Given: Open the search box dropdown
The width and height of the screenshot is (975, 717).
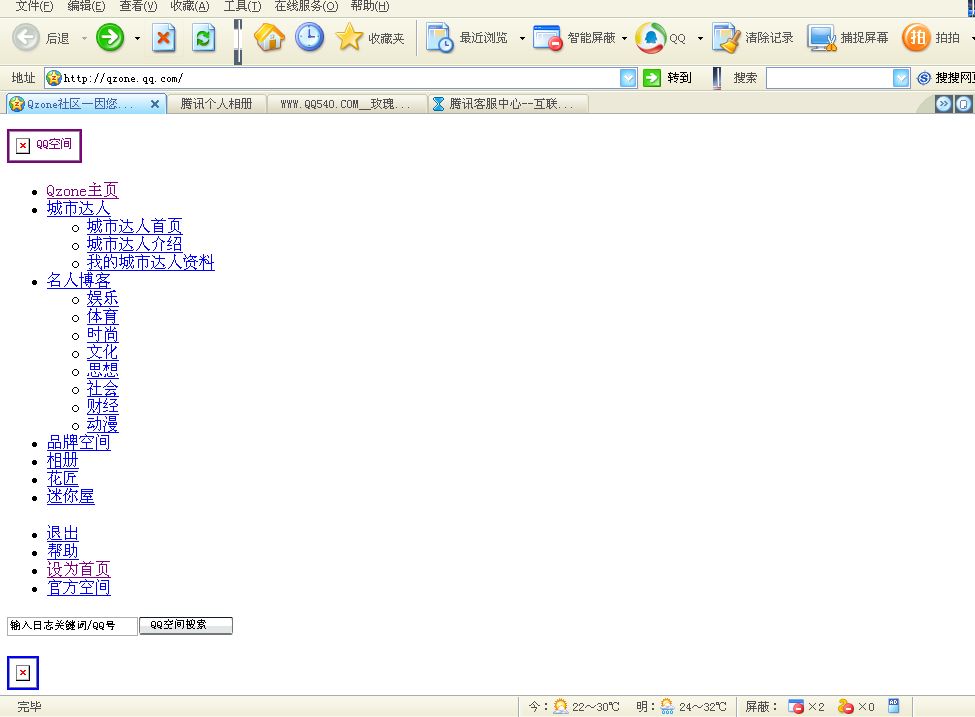Looking at the screenshot, I should pos(901,78).
